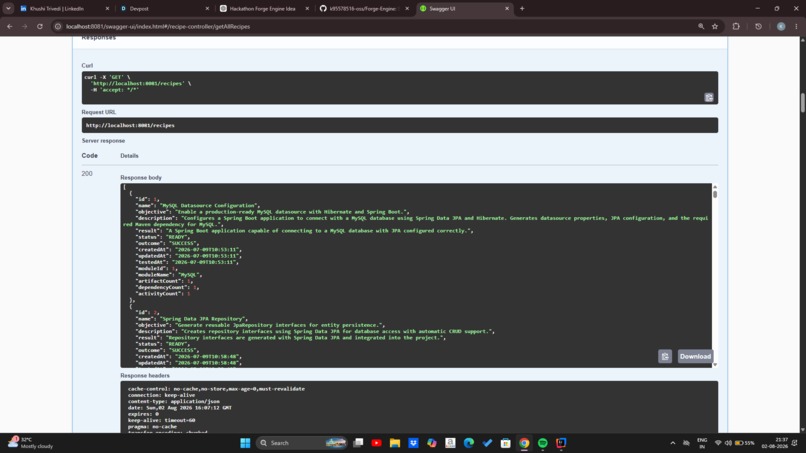Open the browser extensions menu
The width and height of the screenshot is (806, 453).
pyautogui.click(x=736, y=26)
